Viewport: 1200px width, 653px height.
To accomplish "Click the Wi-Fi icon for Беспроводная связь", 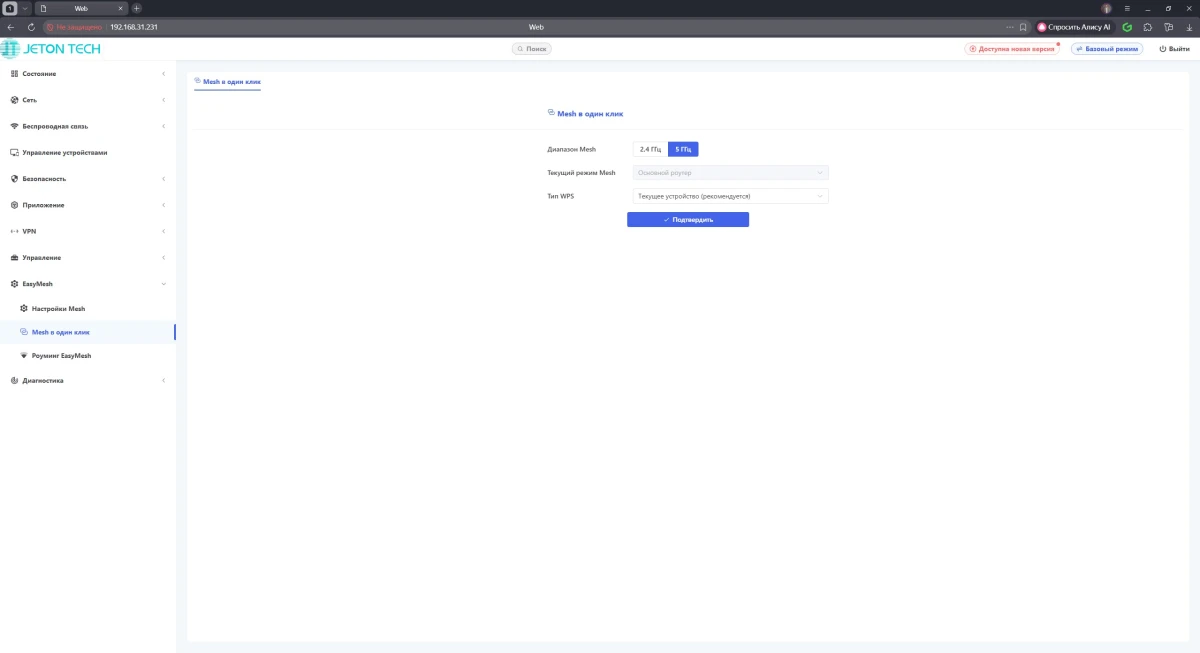I will pyautogui.click(x=14, y=127).
